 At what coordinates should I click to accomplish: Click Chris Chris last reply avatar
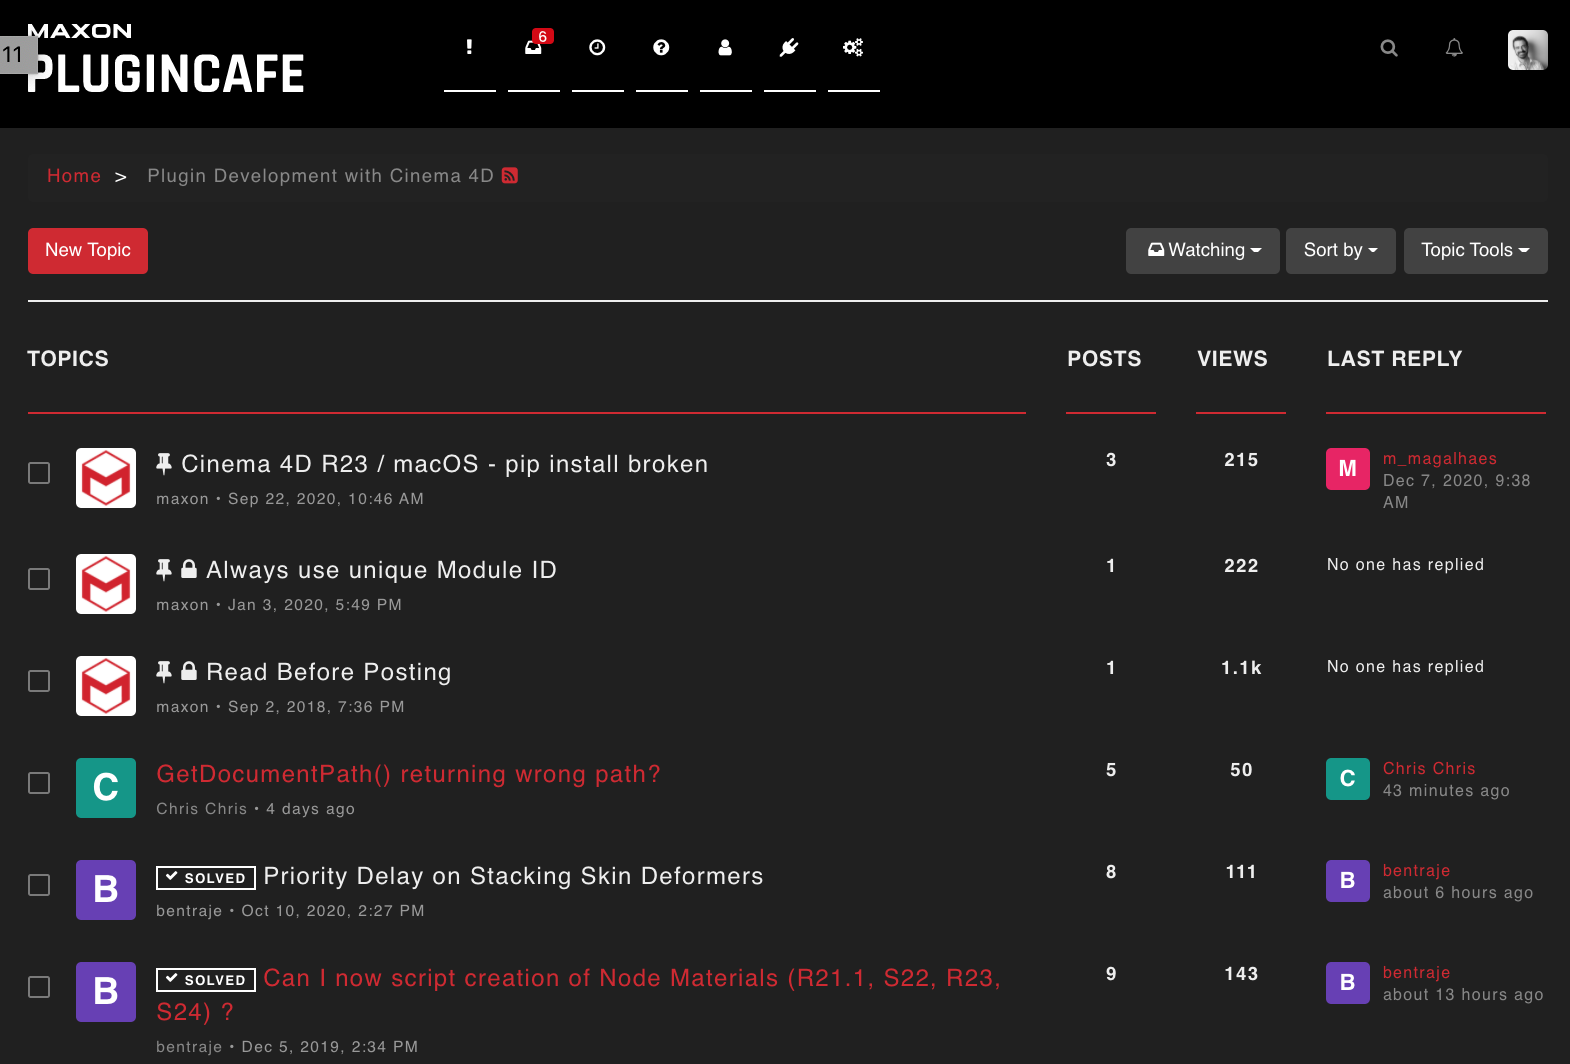[x=1348, y=778]
